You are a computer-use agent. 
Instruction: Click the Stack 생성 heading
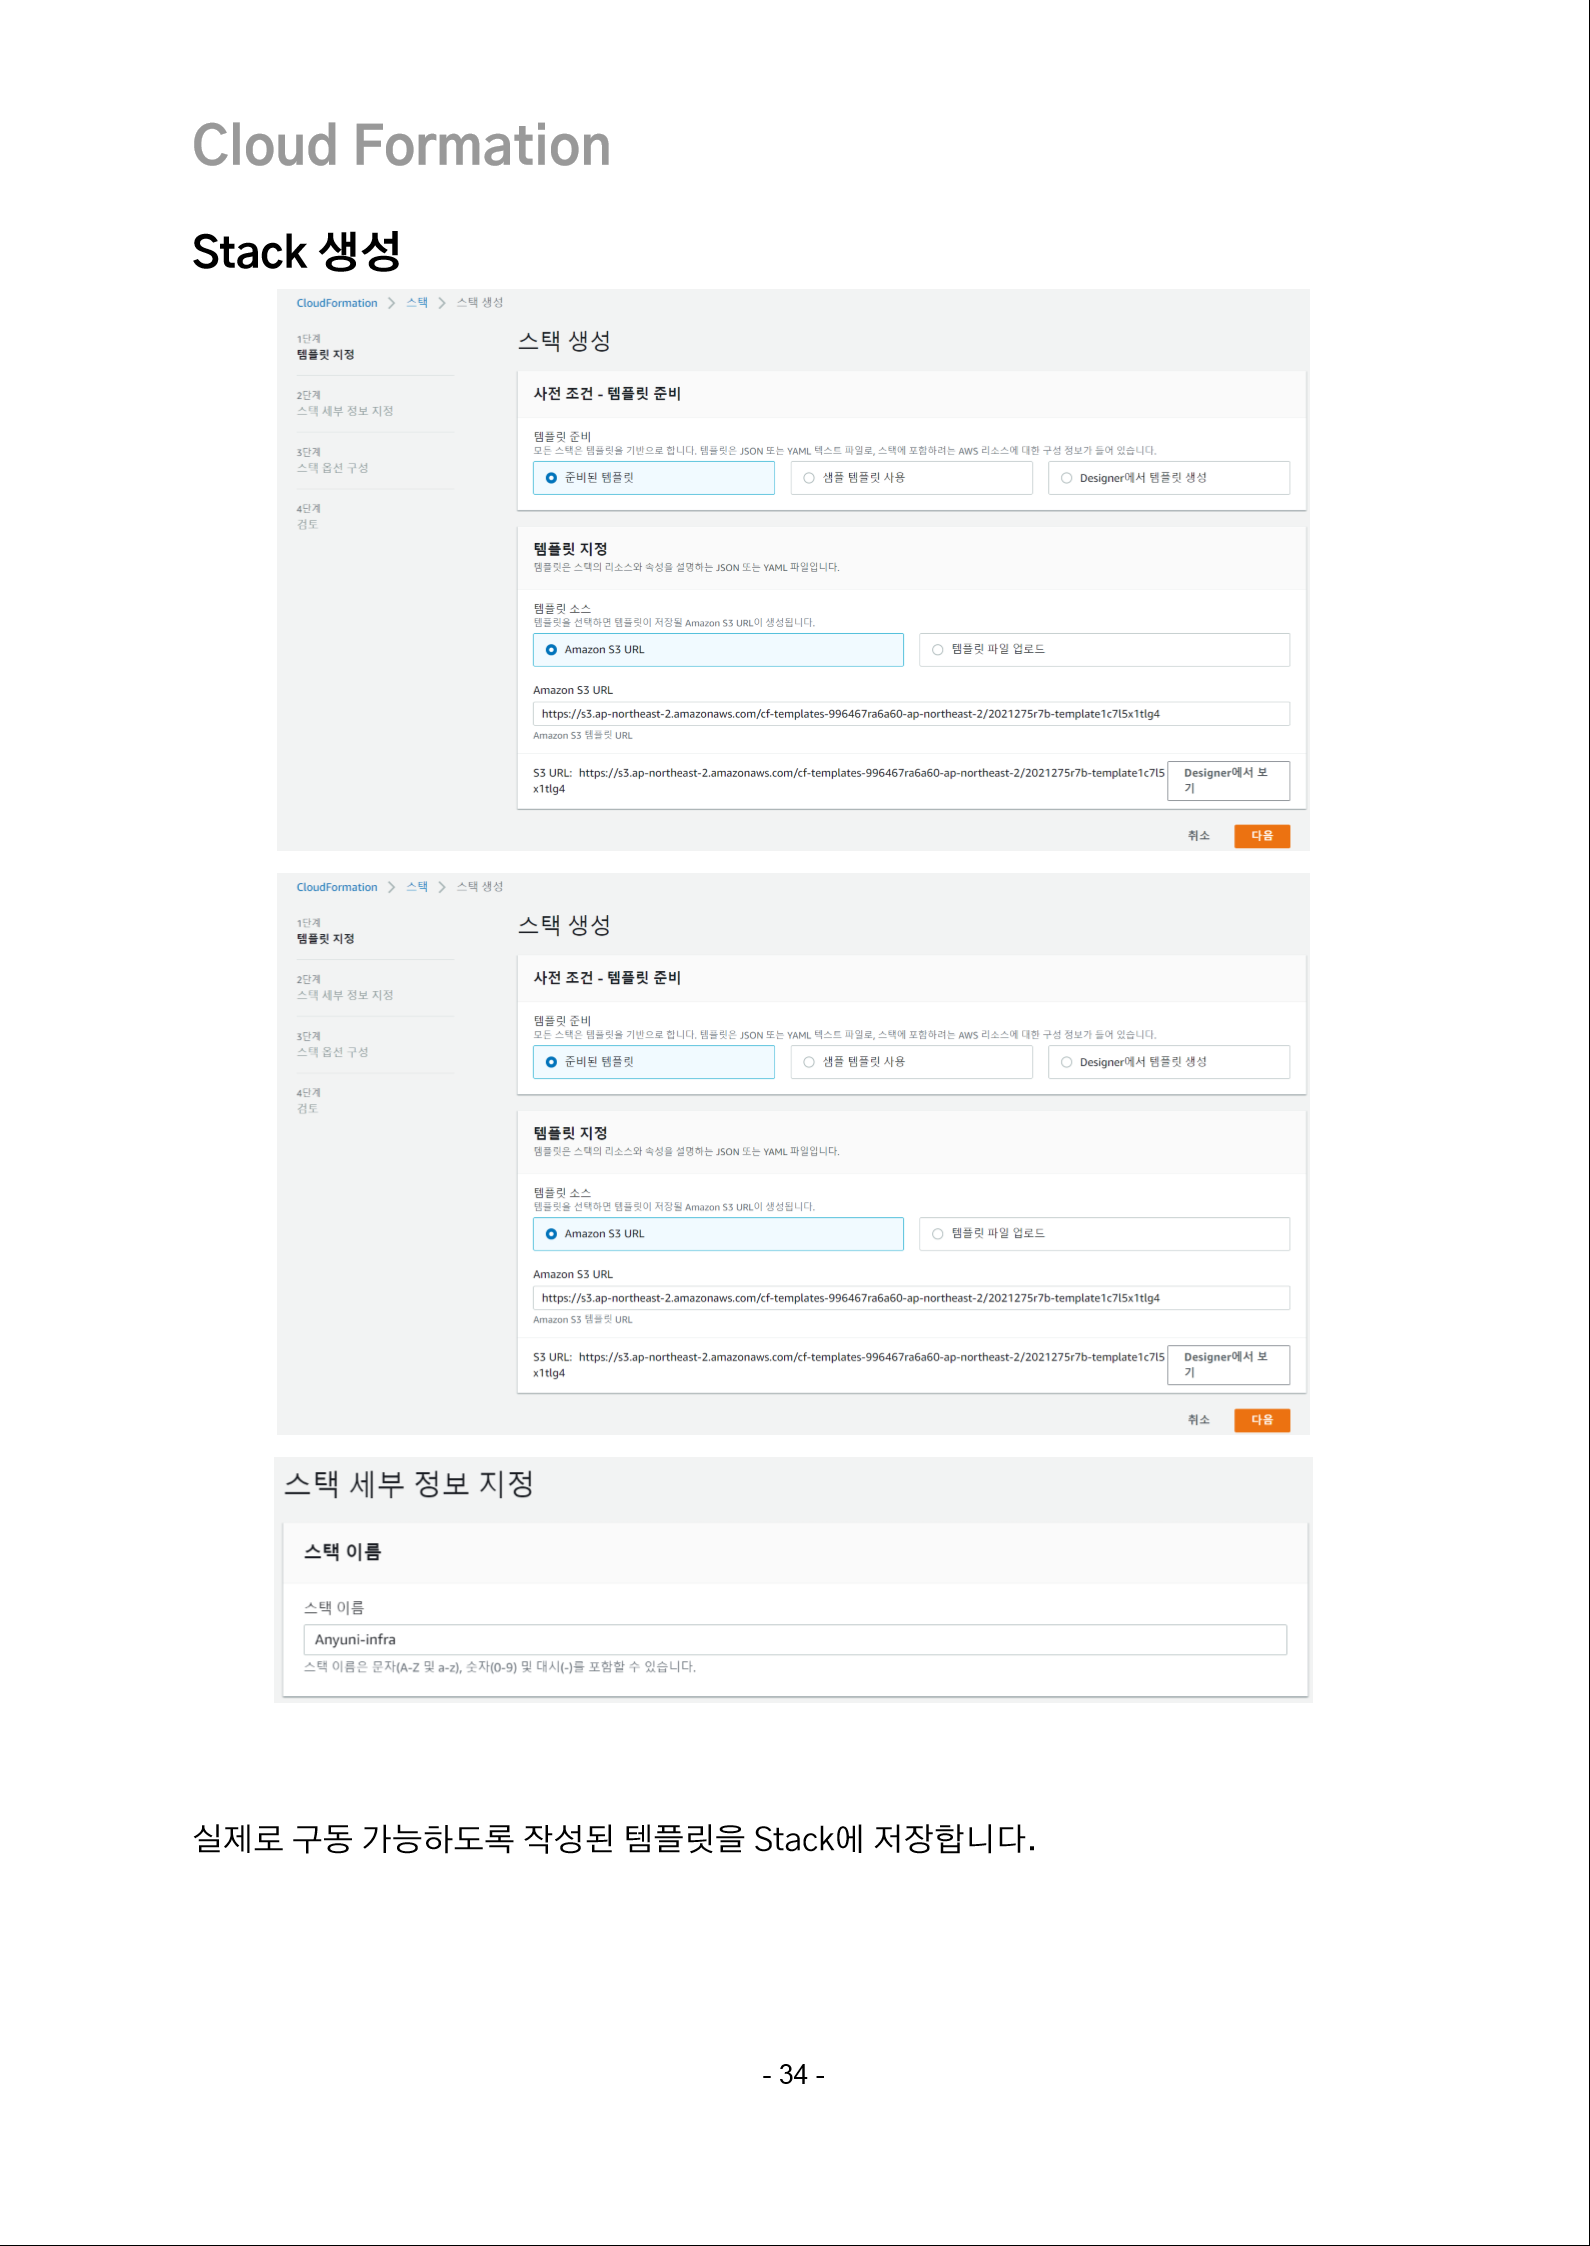click(x=296, y=251)
